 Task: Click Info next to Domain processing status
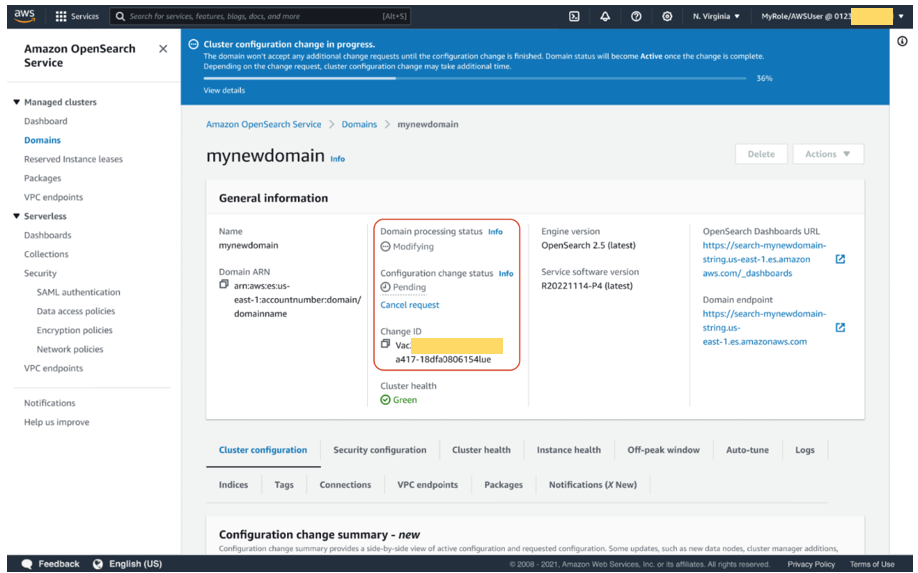(495, 232)
